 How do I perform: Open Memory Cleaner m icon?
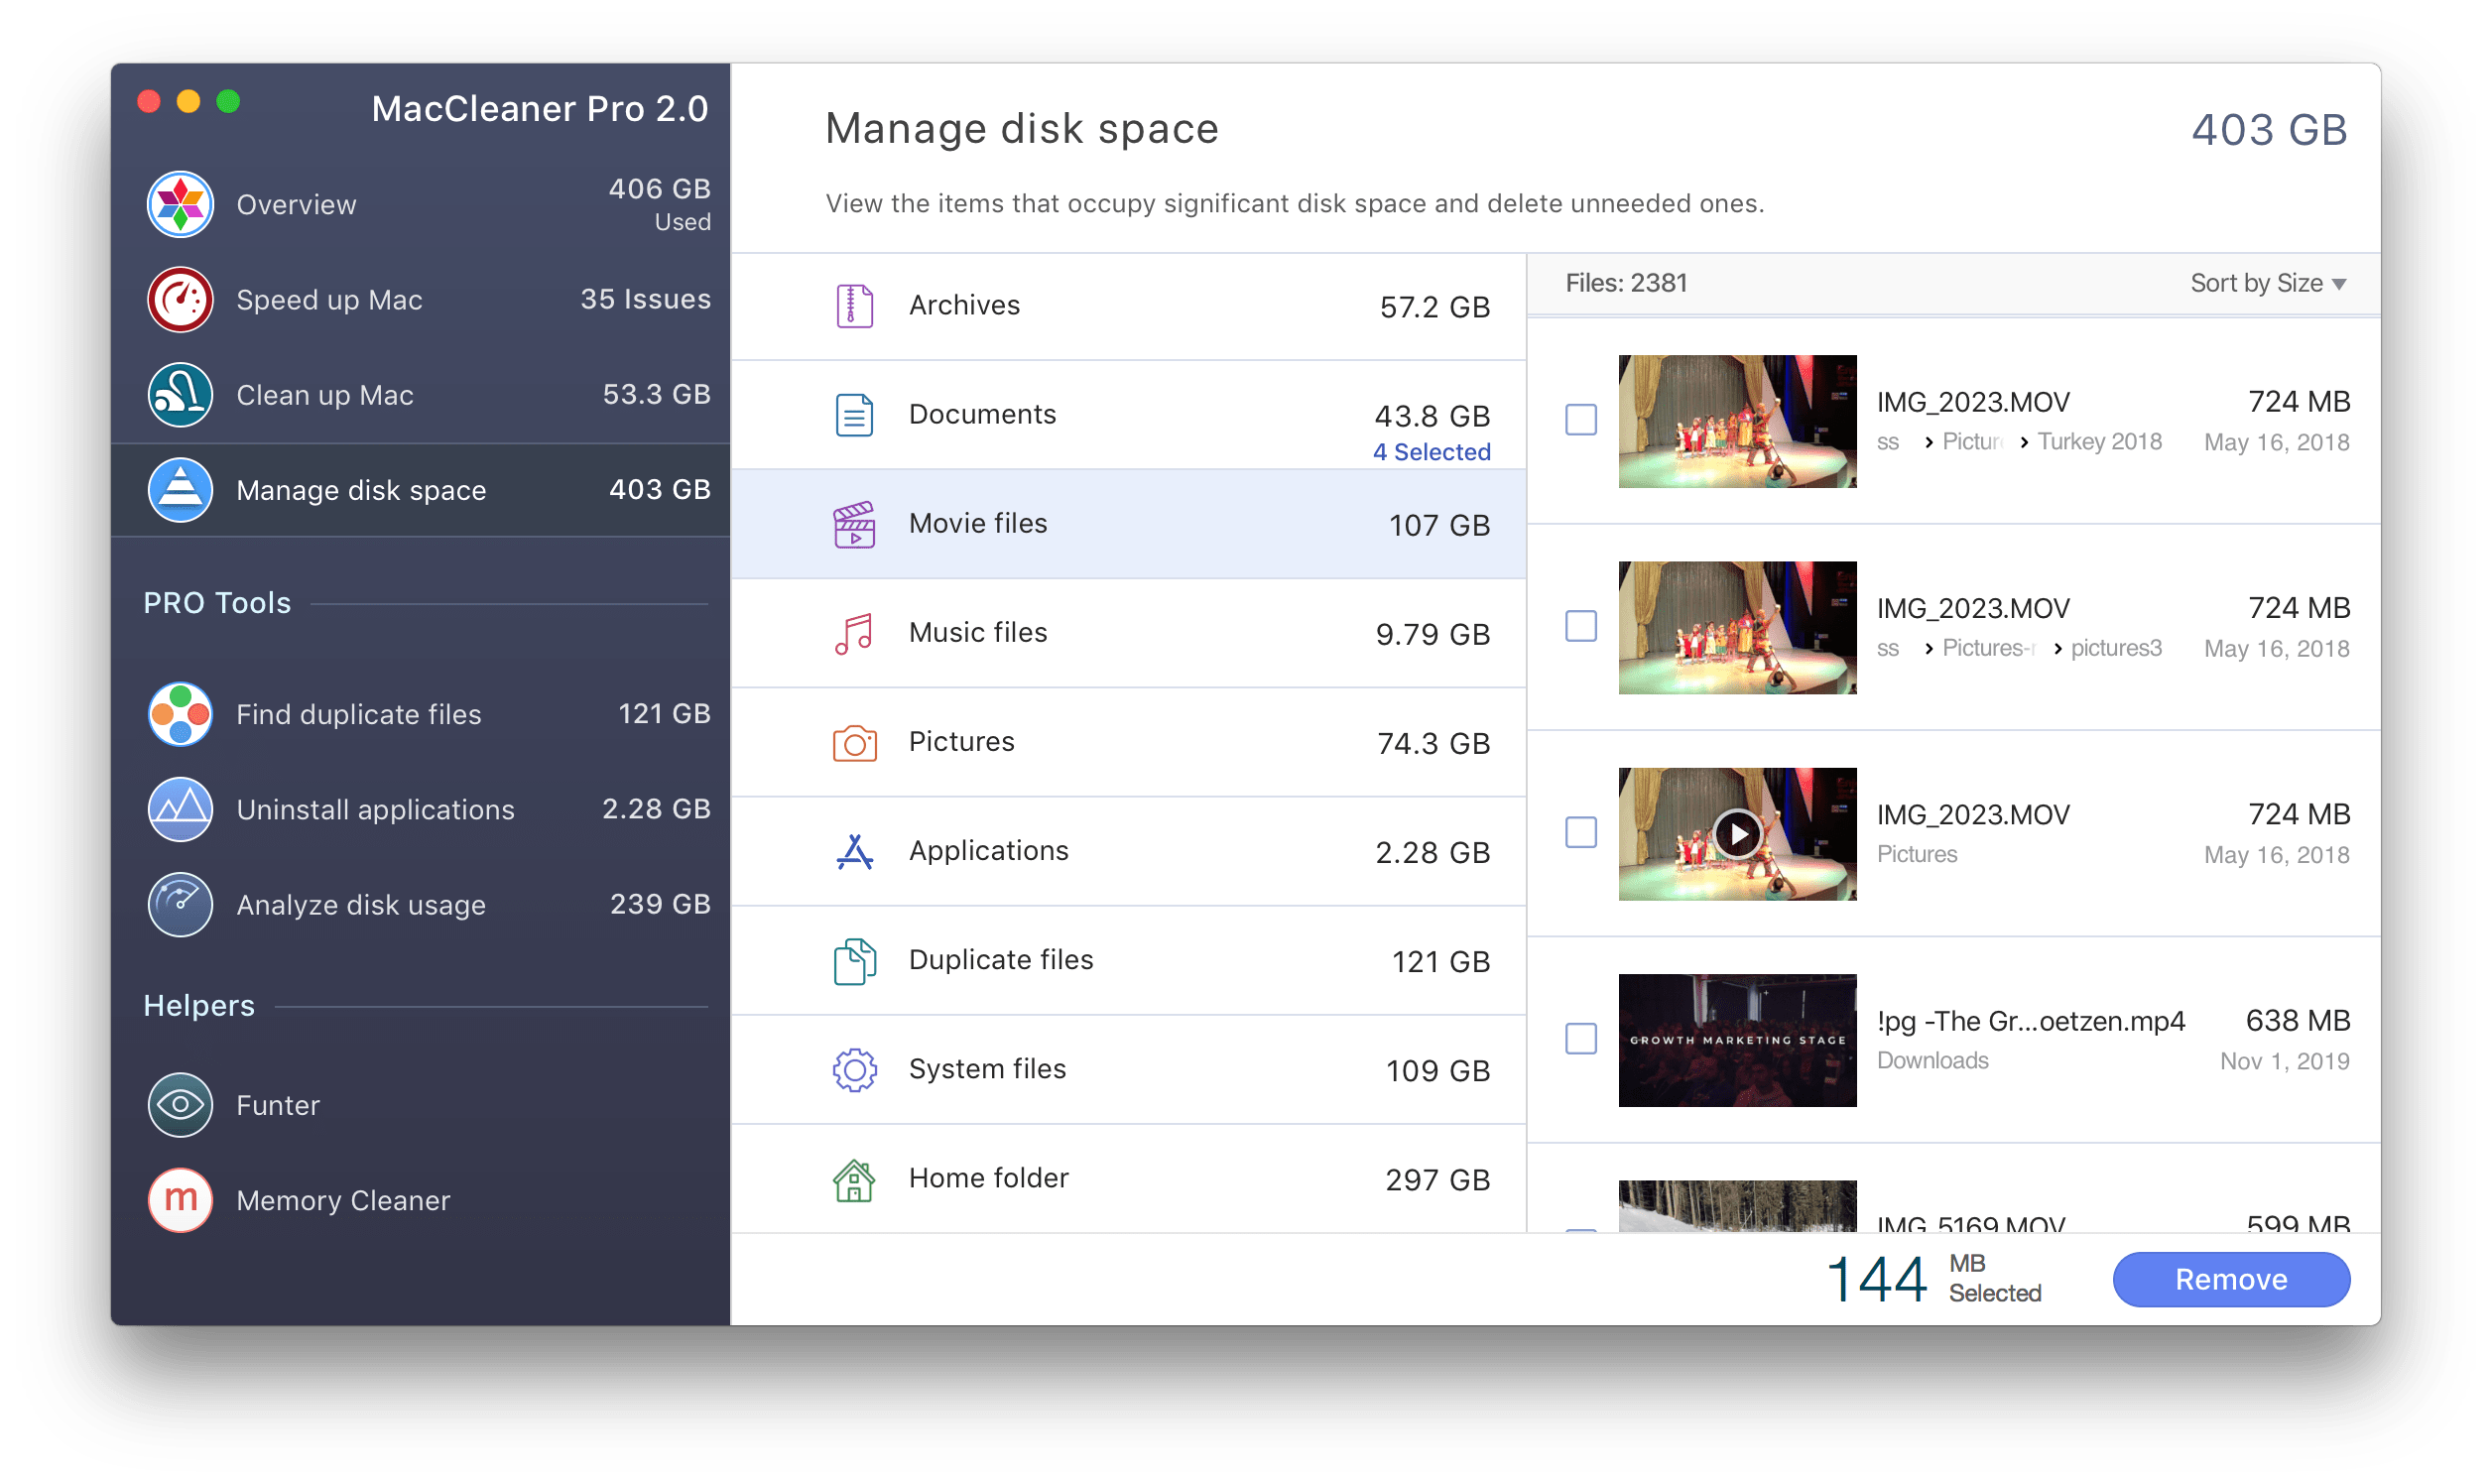[x=180, y=1200]
